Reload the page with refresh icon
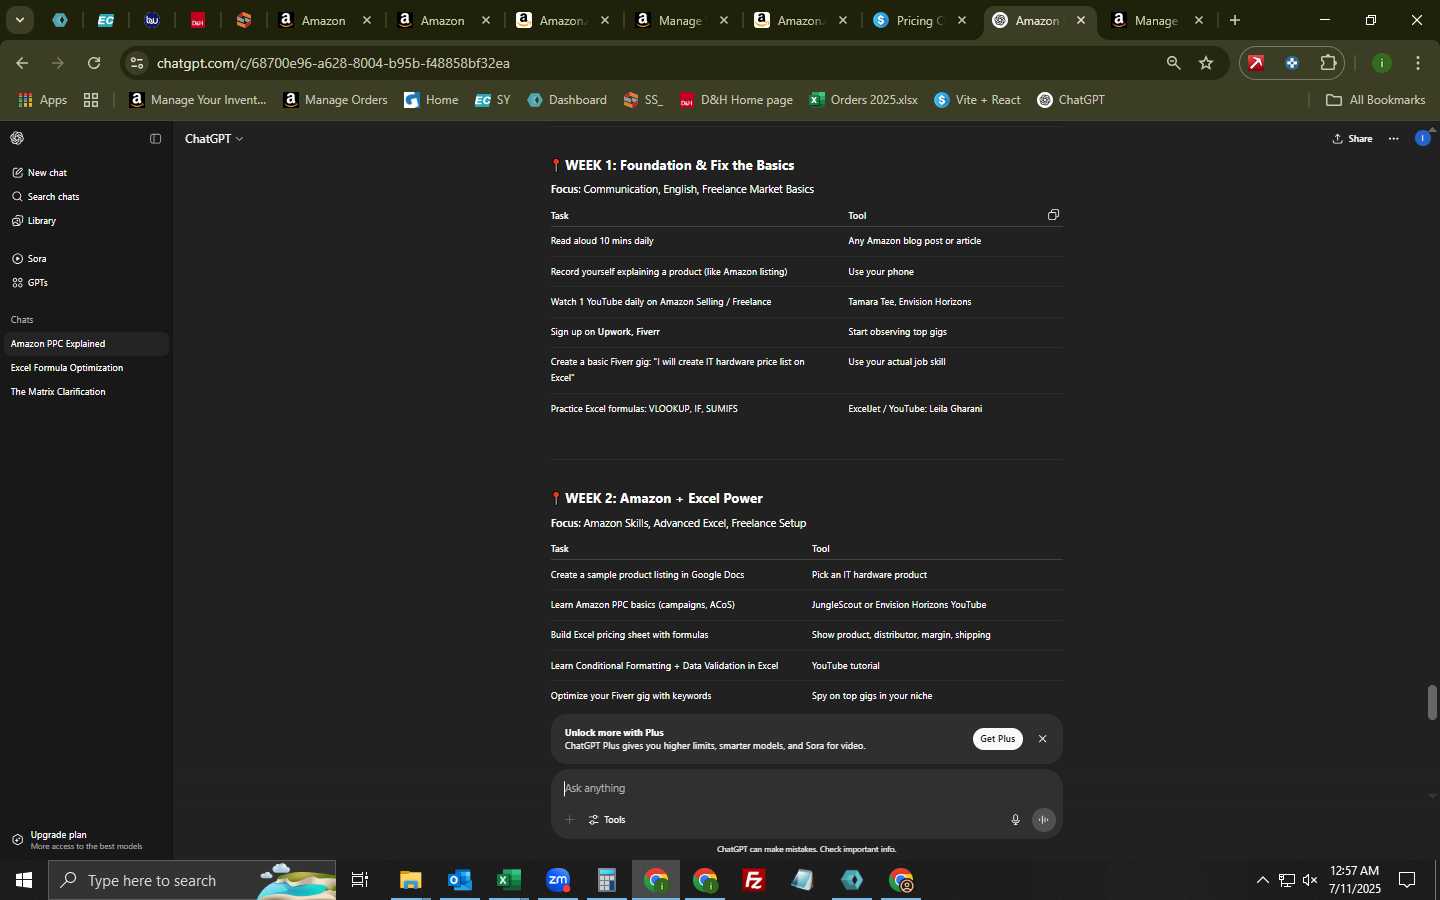 (x=94, y=63)
